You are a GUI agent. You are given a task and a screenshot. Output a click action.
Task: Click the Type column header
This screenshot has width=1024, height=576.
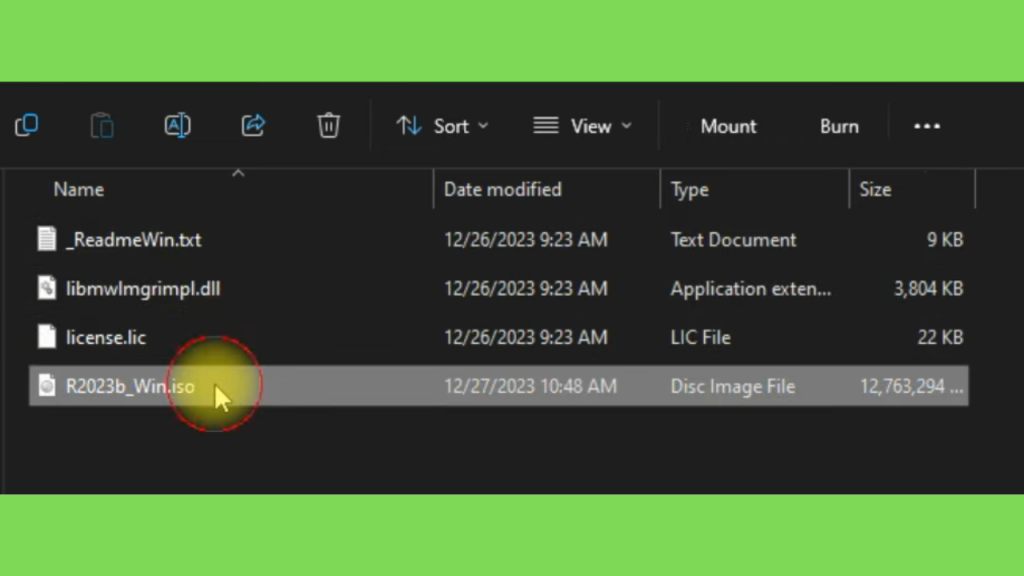coord(690,189)
